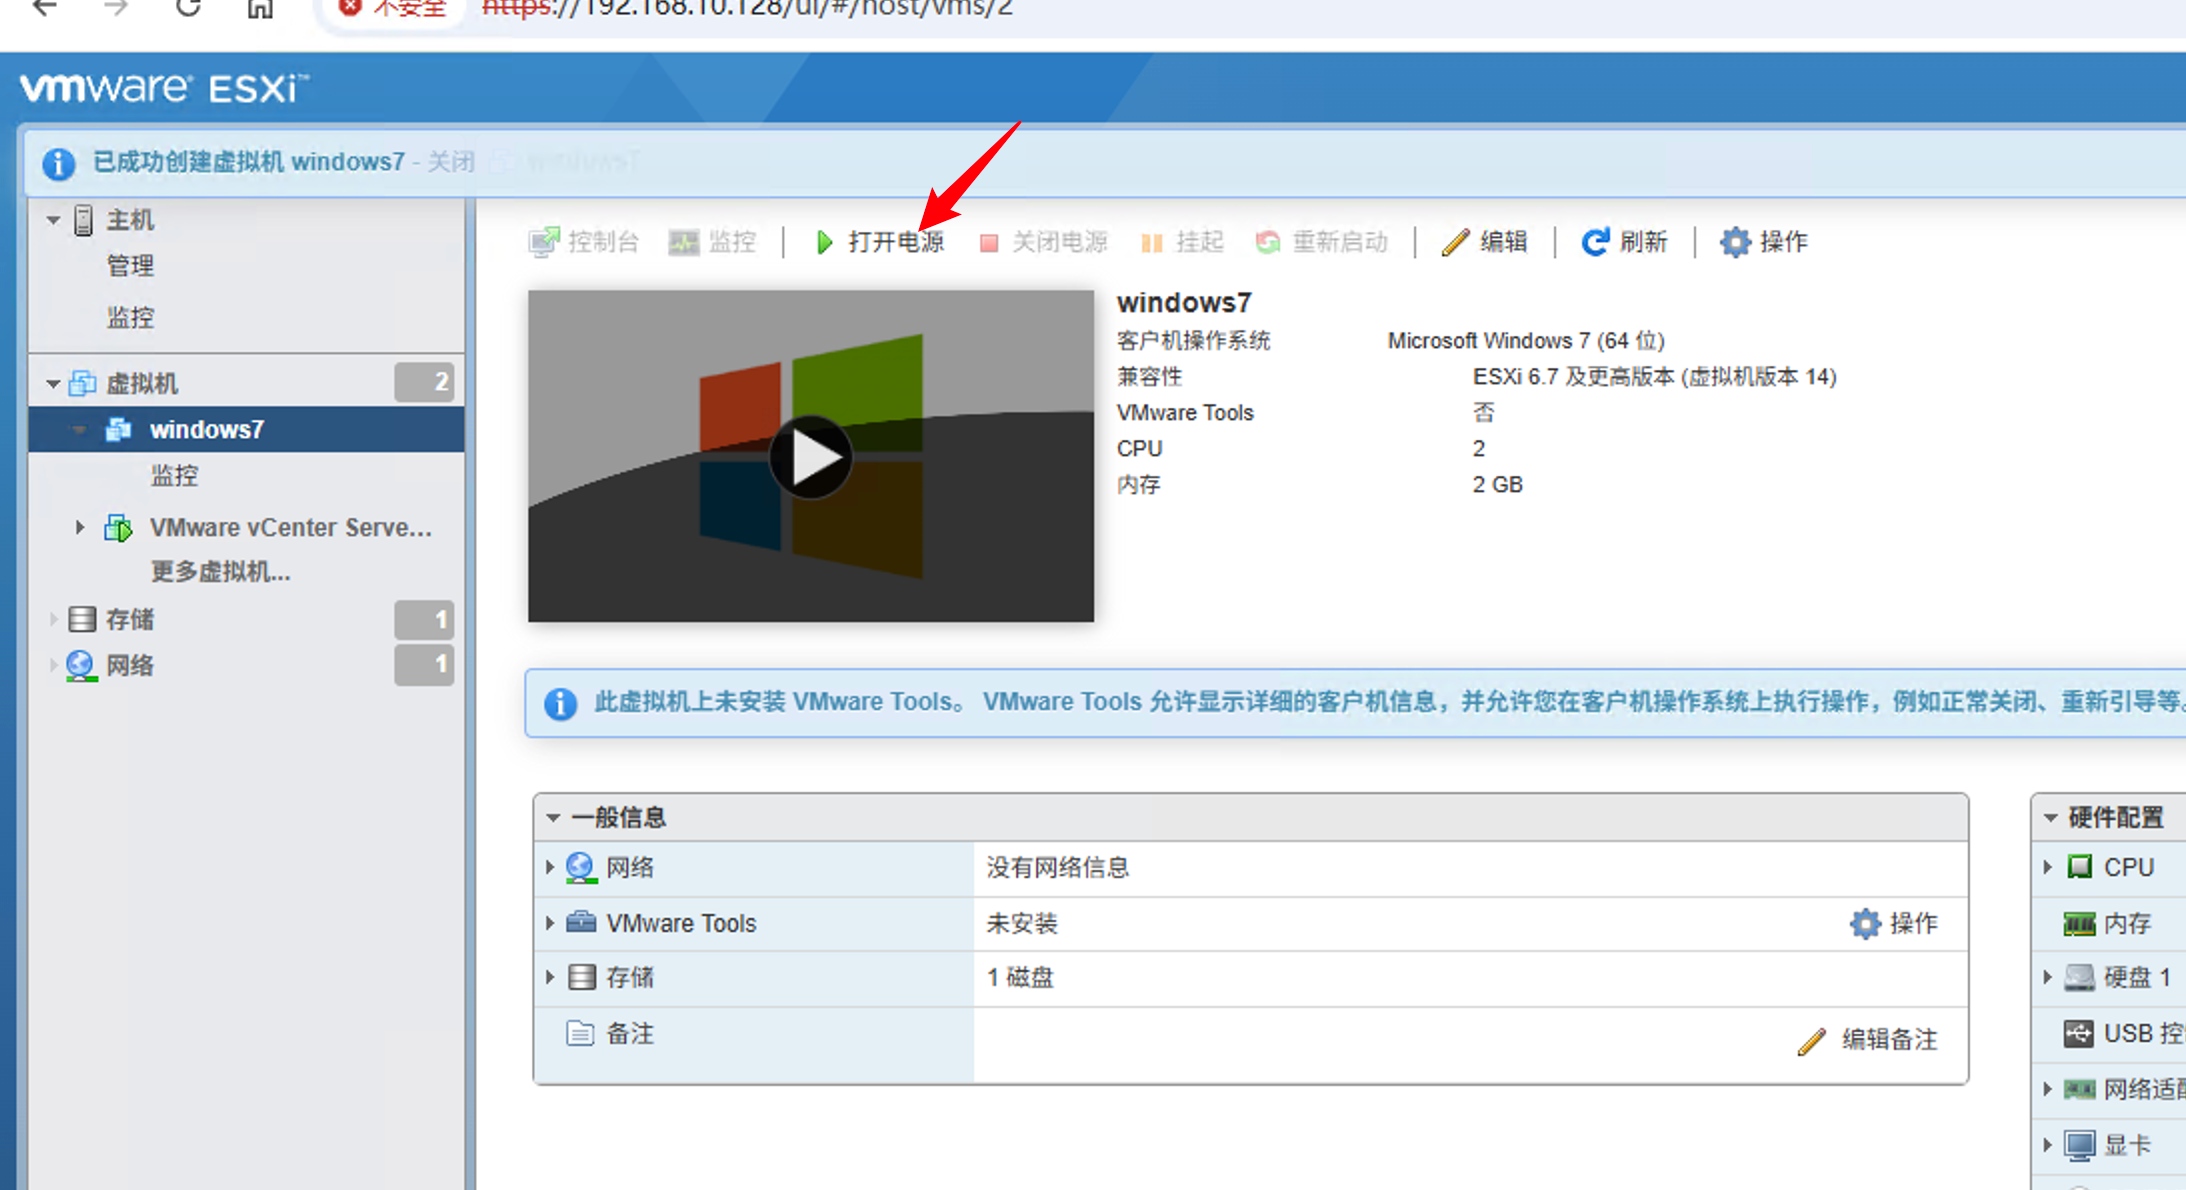Collapse the 硬件配置 panel

point(2051,818)
